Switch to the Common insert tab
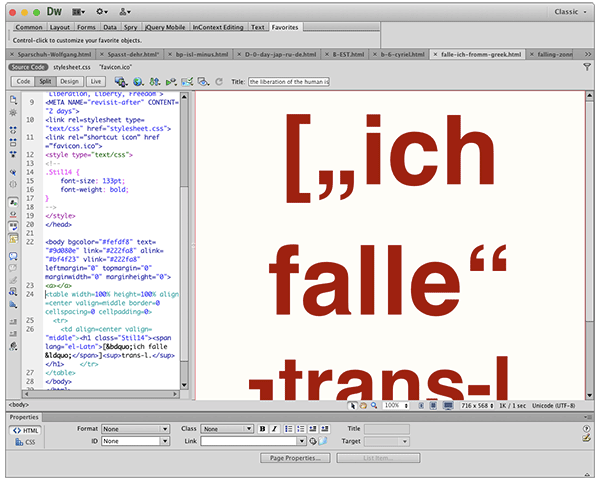600x483 pixels. [29, 27]
